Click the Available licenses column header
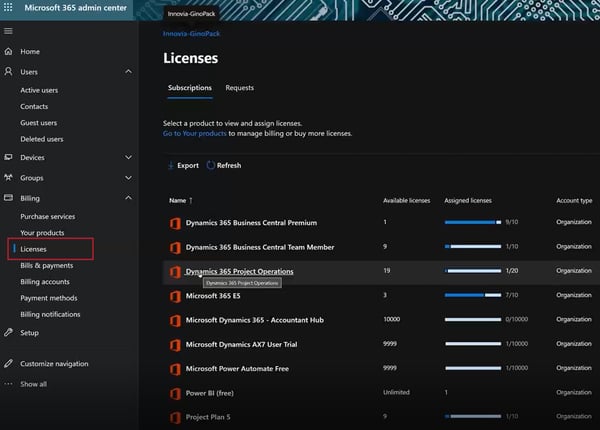The width and height of the screenshot is (600, 430). pyautogui.click(x=406, y=200)
